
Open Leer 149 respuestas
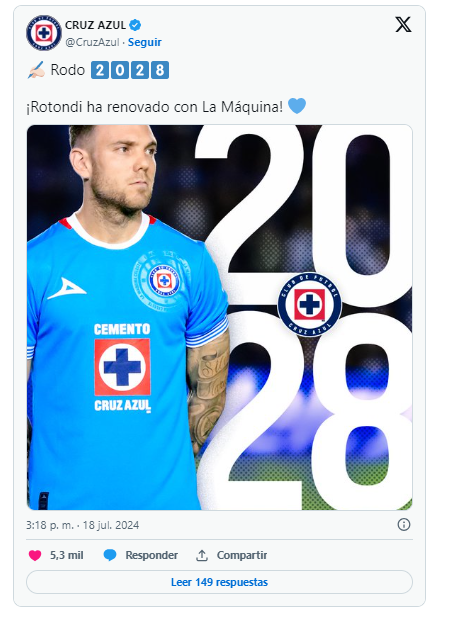coord(220,582)
